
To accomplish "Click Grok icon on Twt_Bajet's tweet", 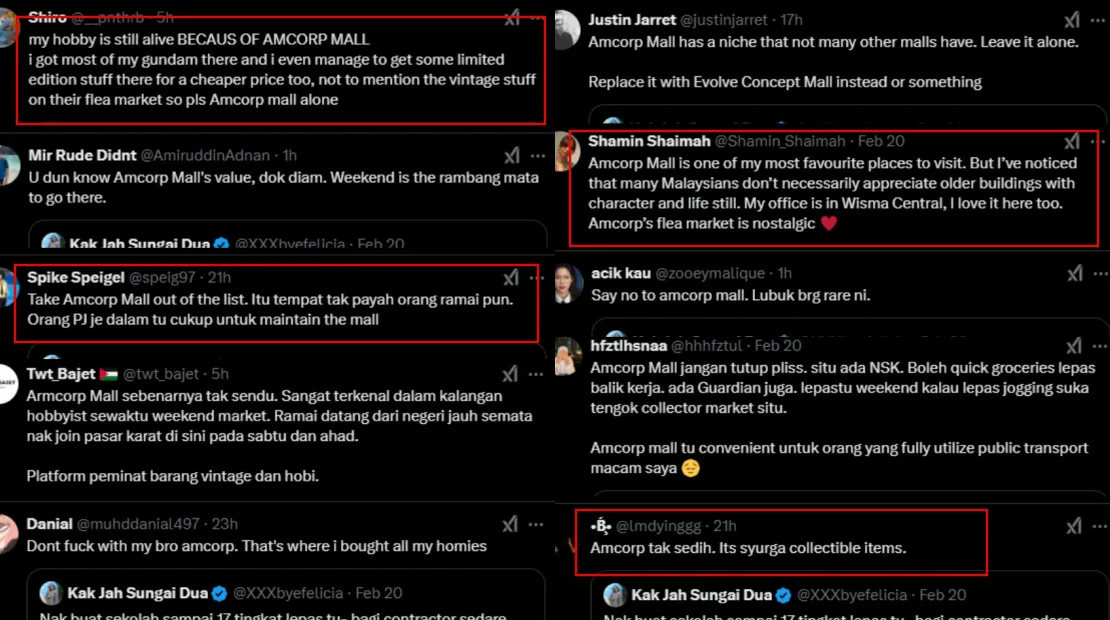I will pyautogui.click(x=510, y=374).
